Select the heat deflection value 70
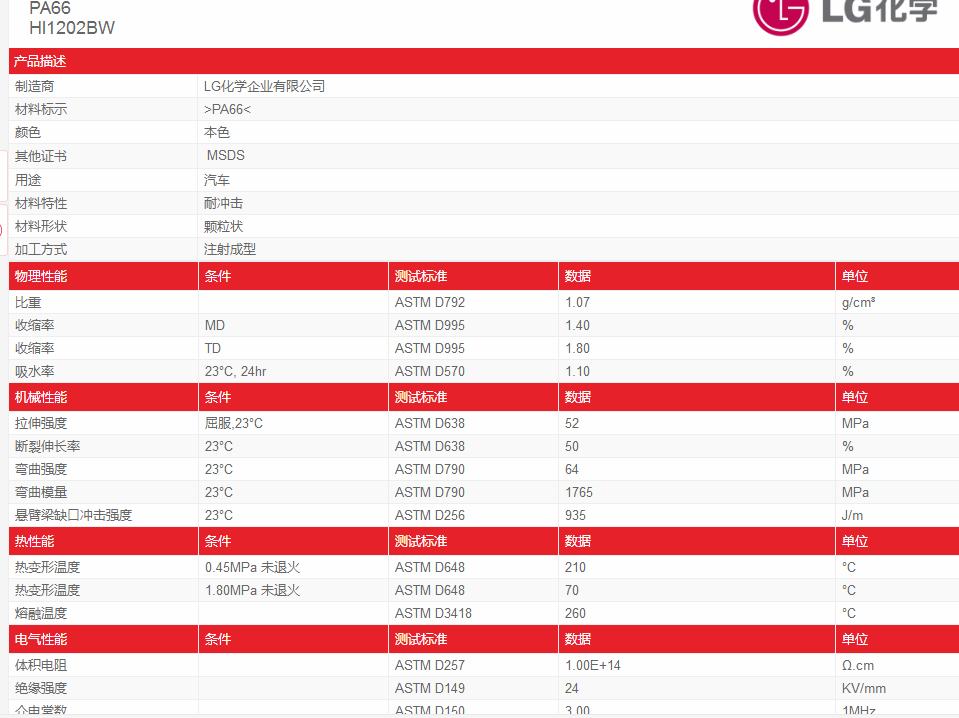 coord(572,590)
